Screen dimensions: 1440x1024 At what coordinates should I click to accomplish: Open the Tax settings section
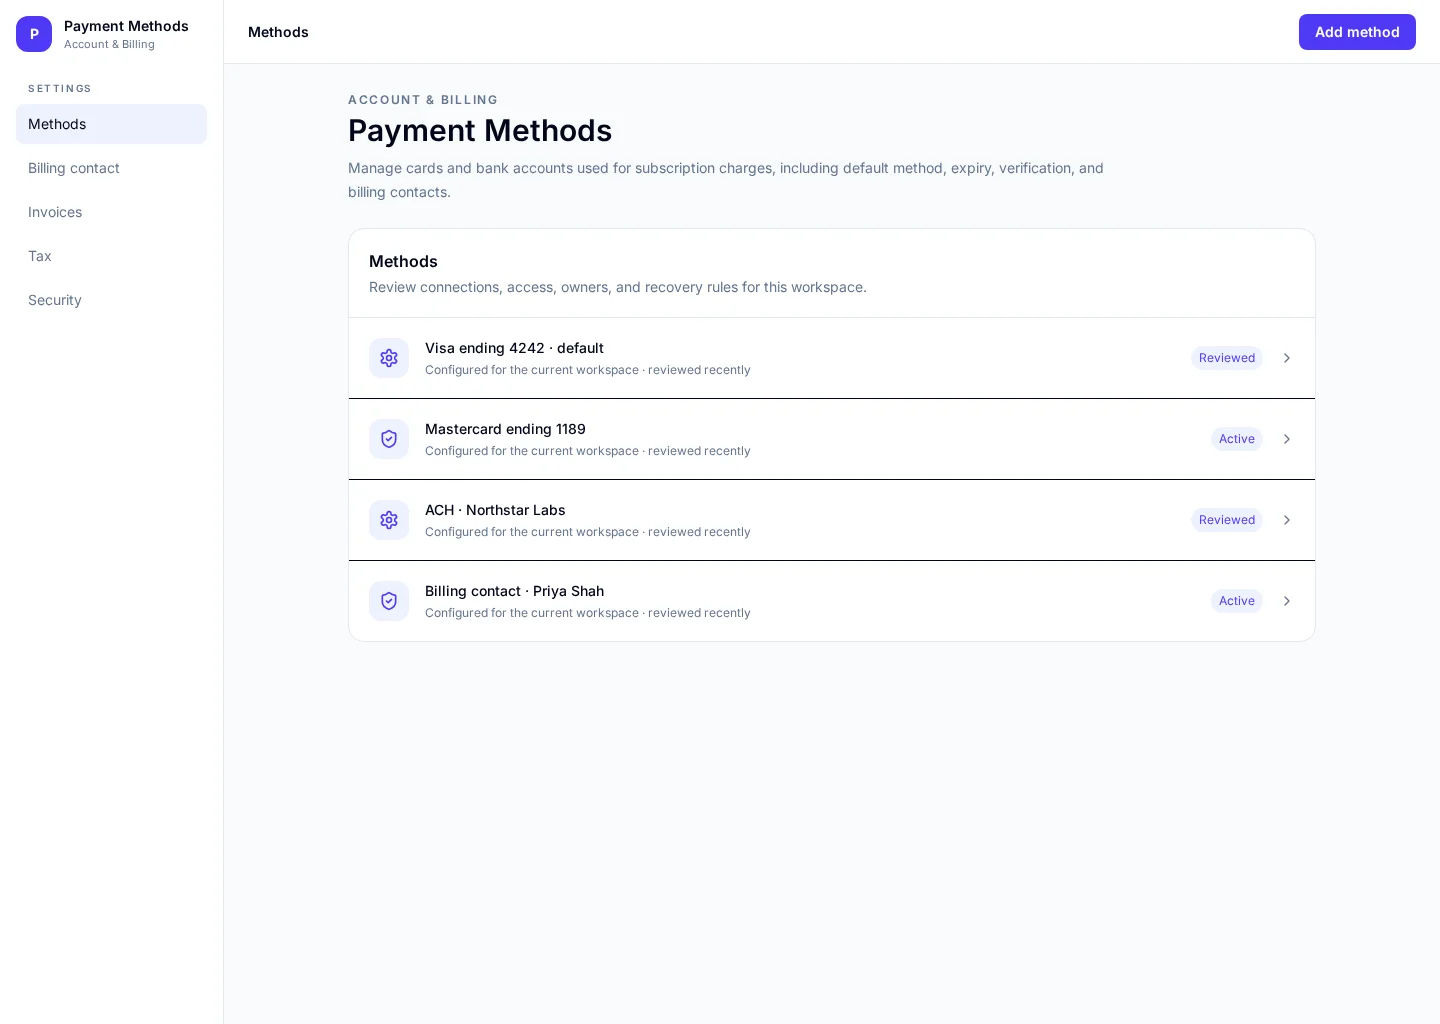click(x=111, y=256)
